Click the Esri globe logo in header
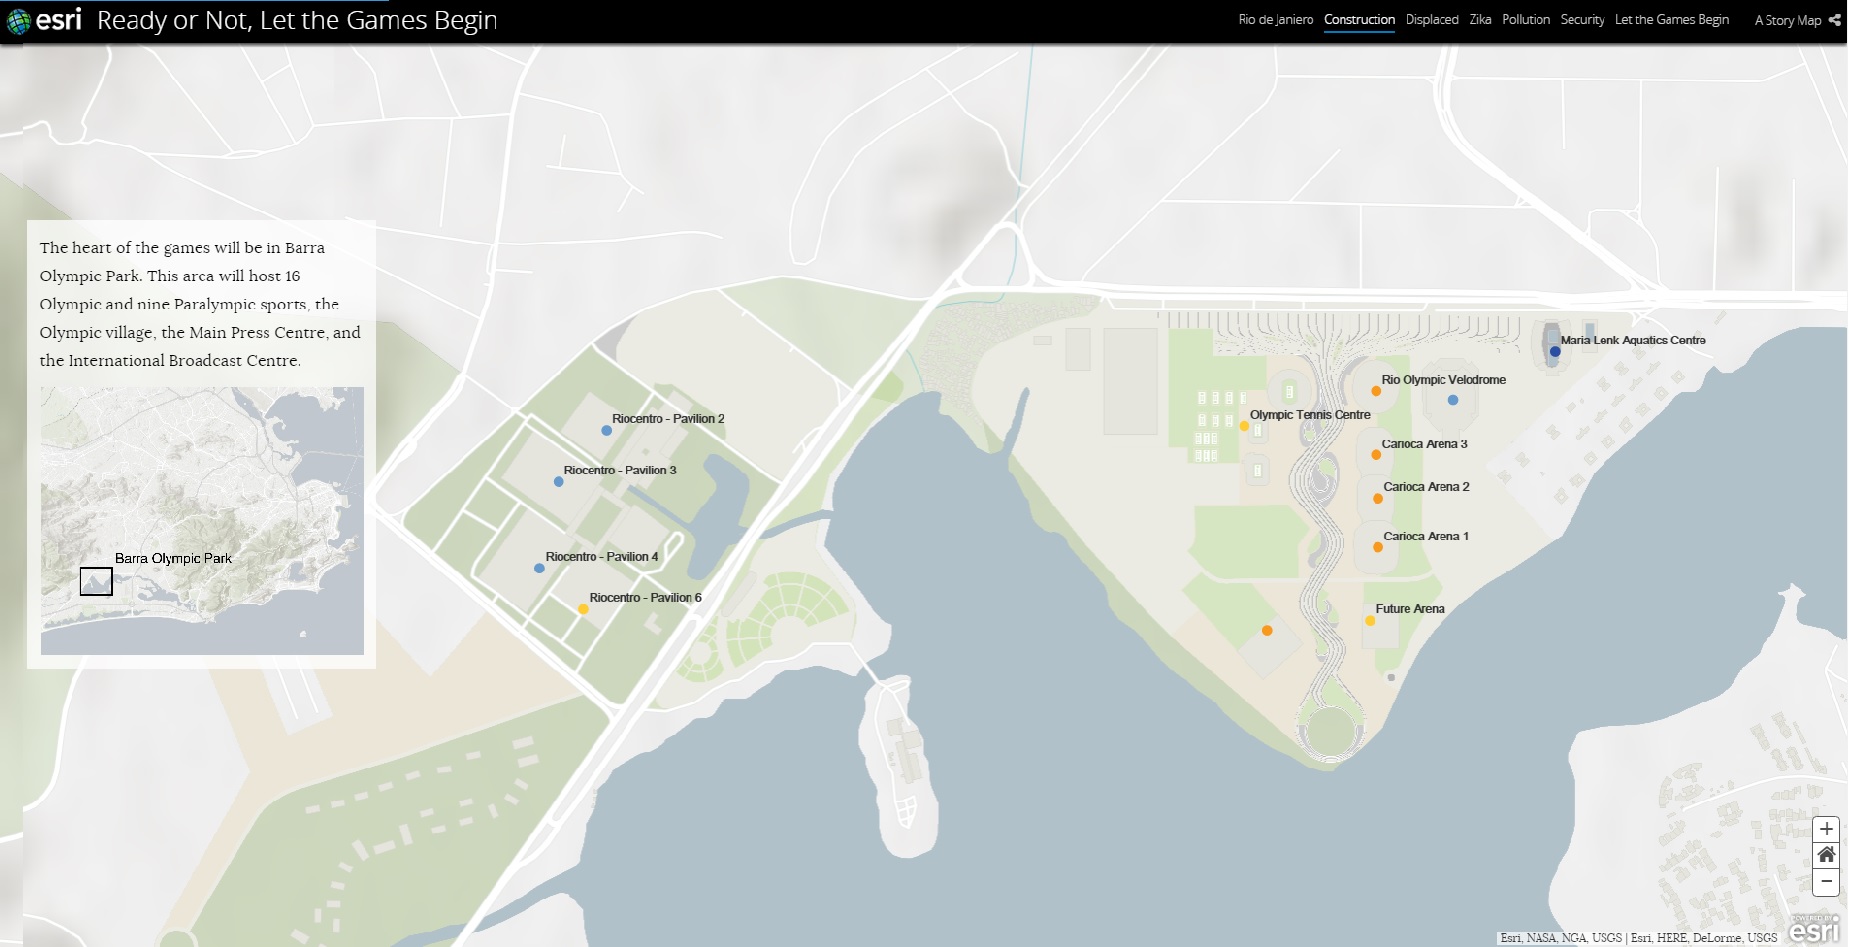The width and height of the screenshot is (1849, 947). point(19,21)
